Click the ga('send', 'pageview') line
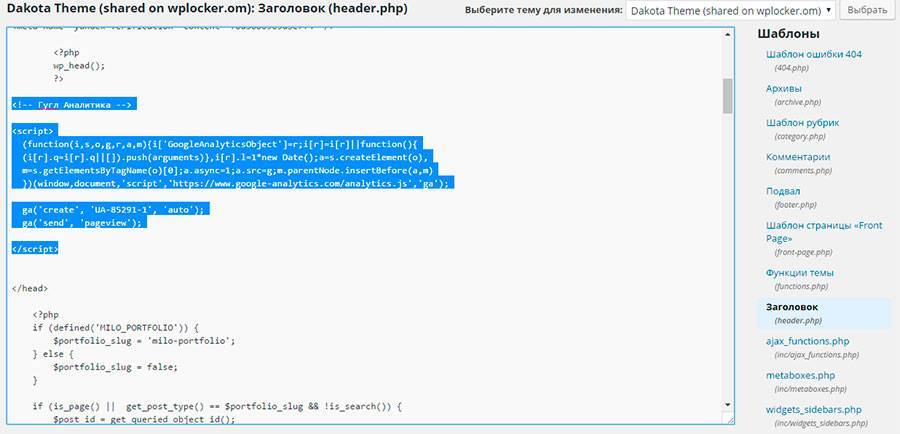Image resolution: width=900 pixels, height=434 pixels. (x=82, y=223)
